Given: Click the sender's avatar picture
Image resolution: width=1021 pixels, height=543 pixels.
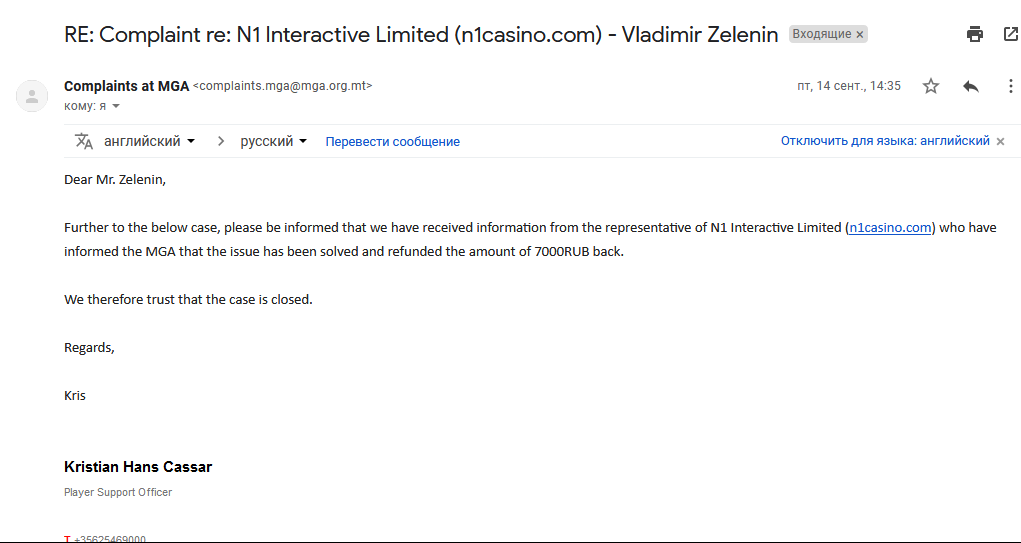Looking at the screenshot, I should coord(32,96).
